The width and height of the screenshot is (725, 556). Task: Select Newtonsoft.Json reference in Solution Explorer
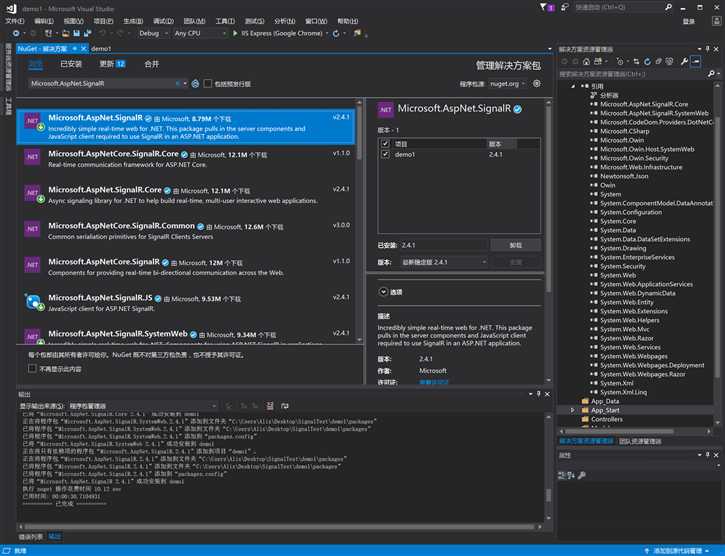pyautogui.click(x=624, y=176)
